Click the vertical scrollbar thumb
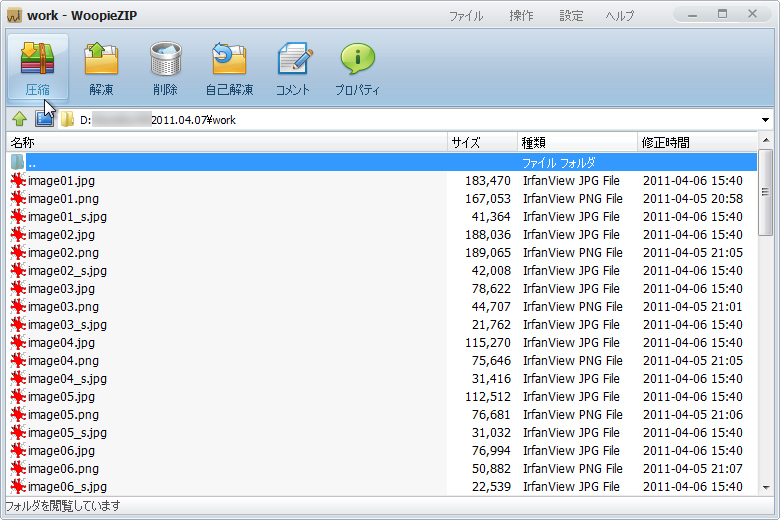 click(766, 192)
